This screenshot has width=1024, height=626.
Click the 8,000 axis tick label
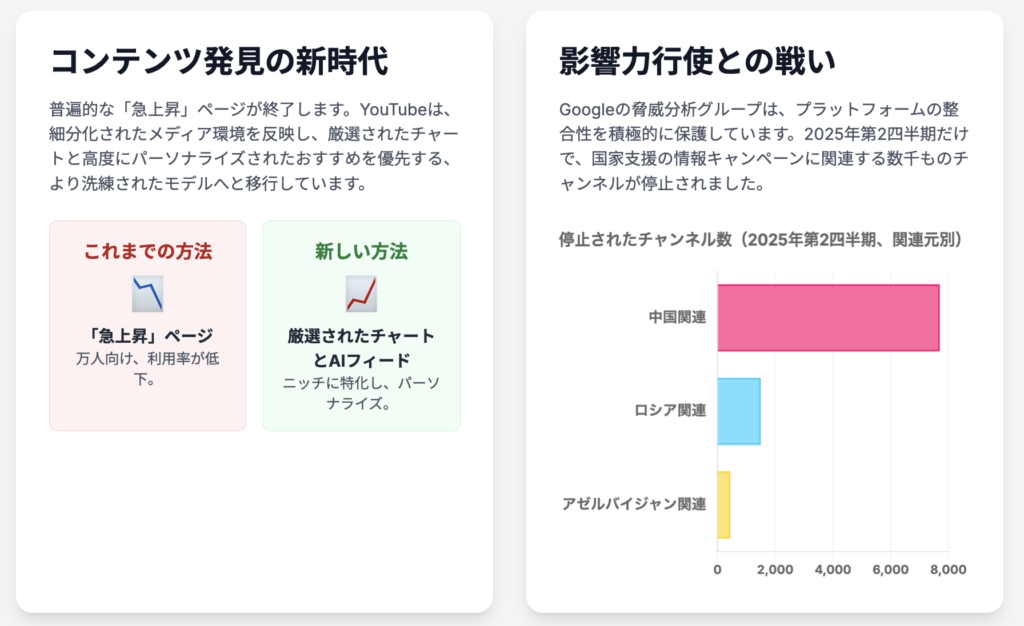click(x=948, y=569)
